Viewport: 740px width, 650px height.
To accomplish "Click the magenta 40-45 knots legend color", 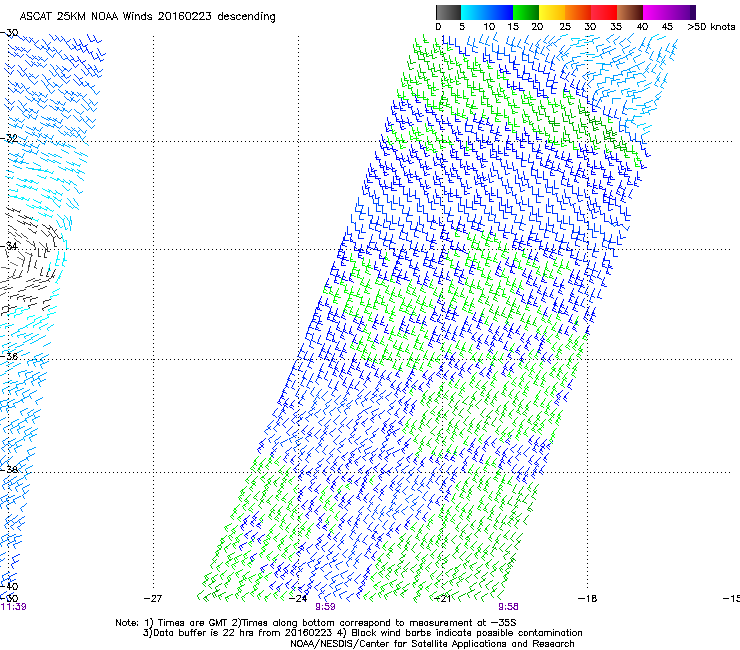I will 656,12.
